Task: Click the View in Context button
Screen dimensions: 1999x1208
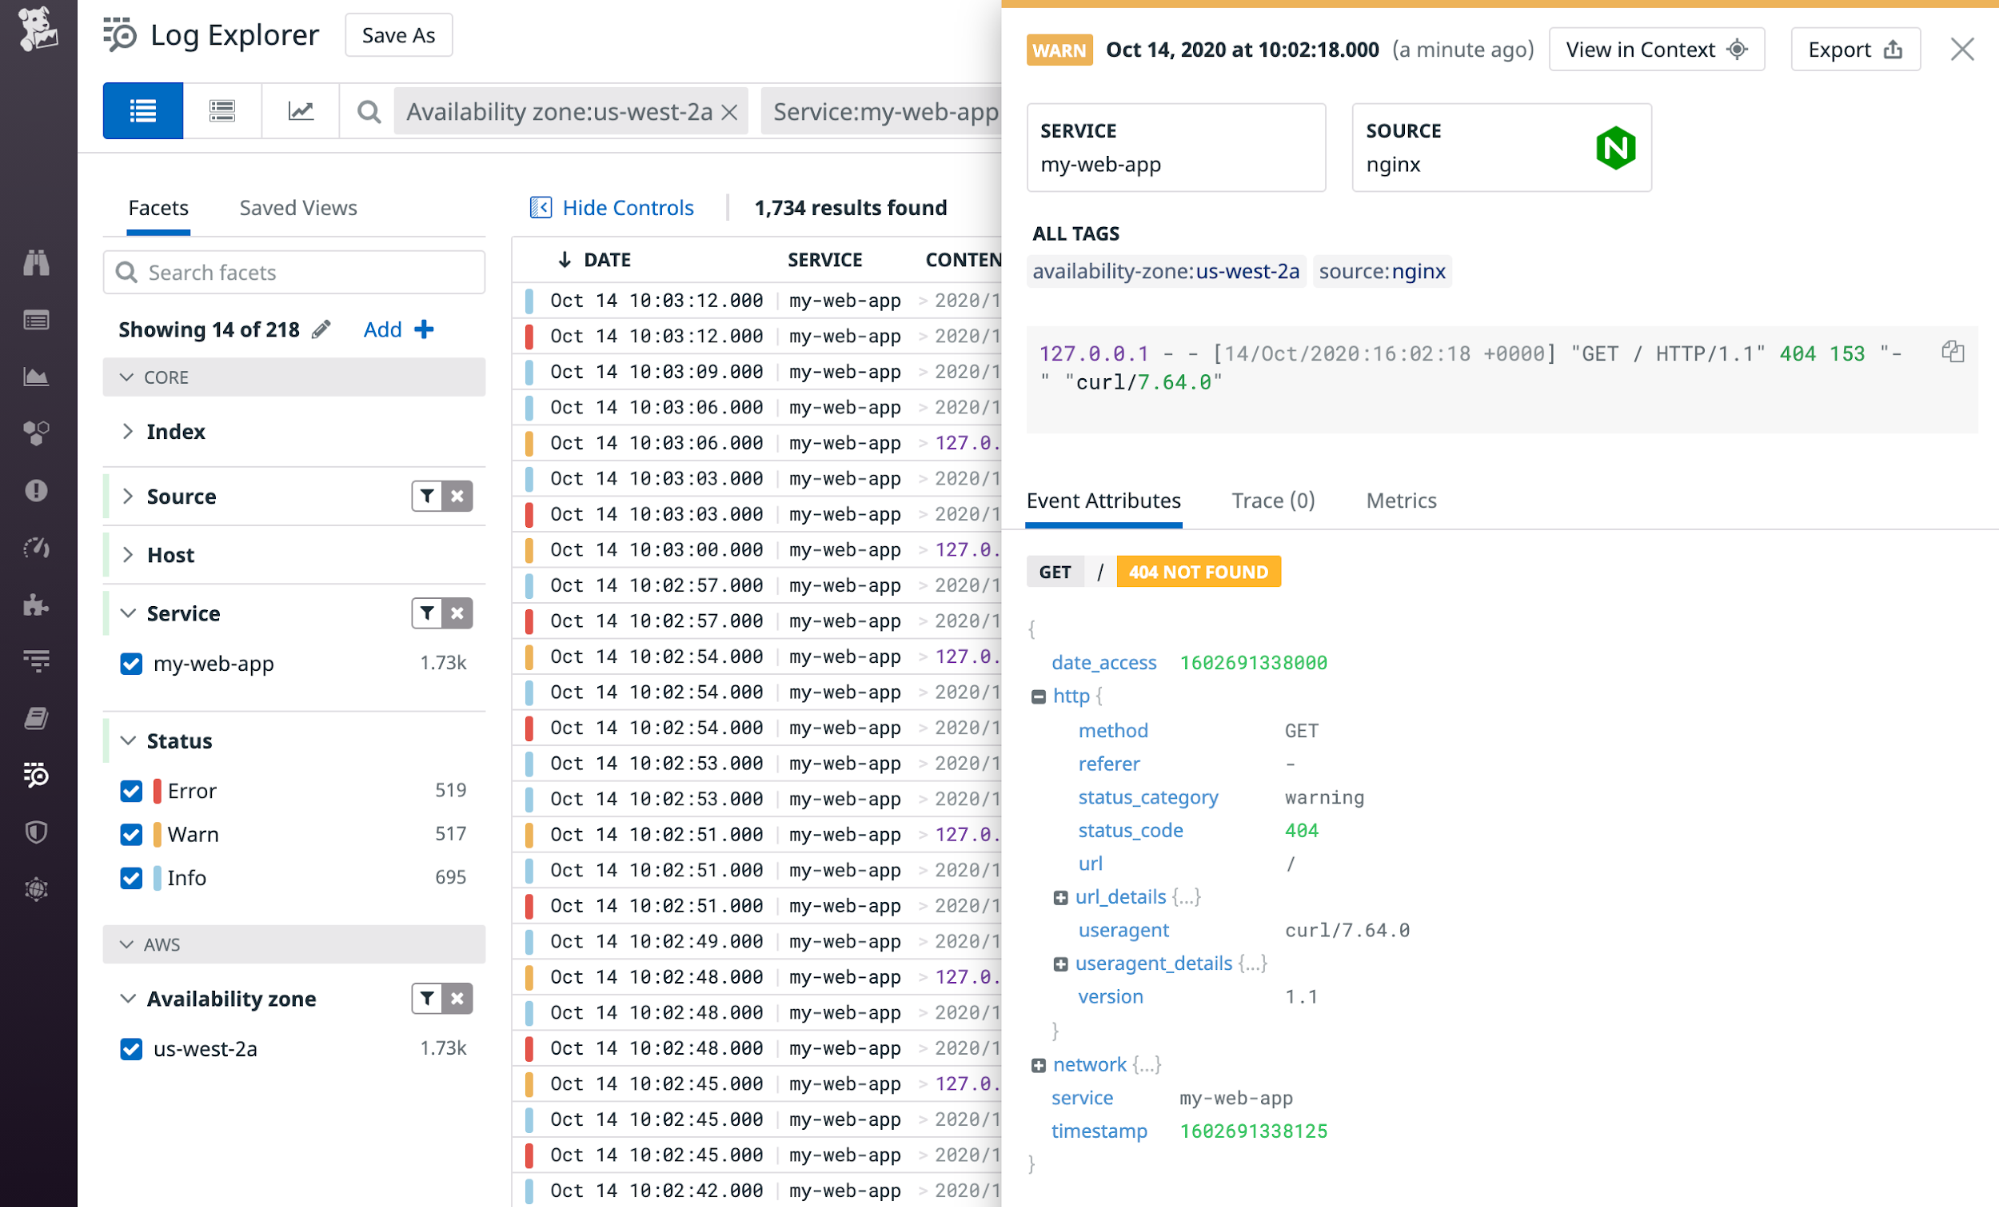Action: click(x=1656, y=49)
